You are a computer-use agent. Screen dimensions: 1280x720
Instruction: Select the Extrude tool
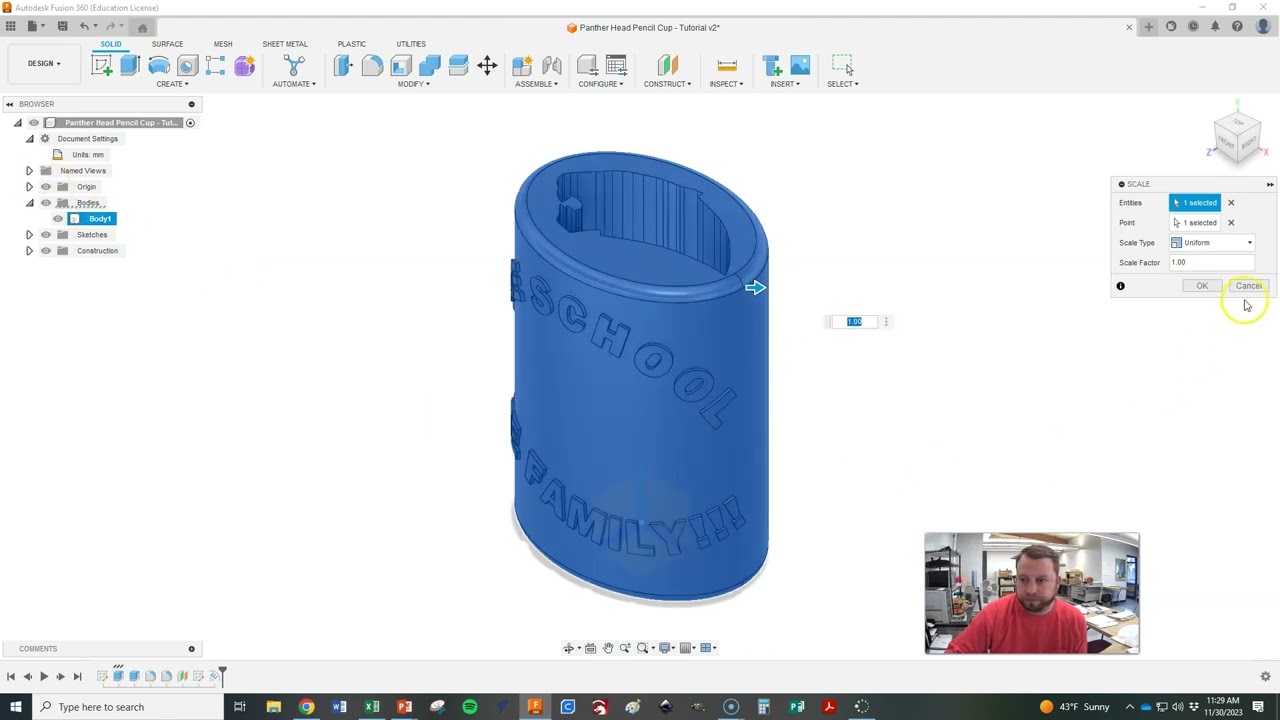coord(130,66)
